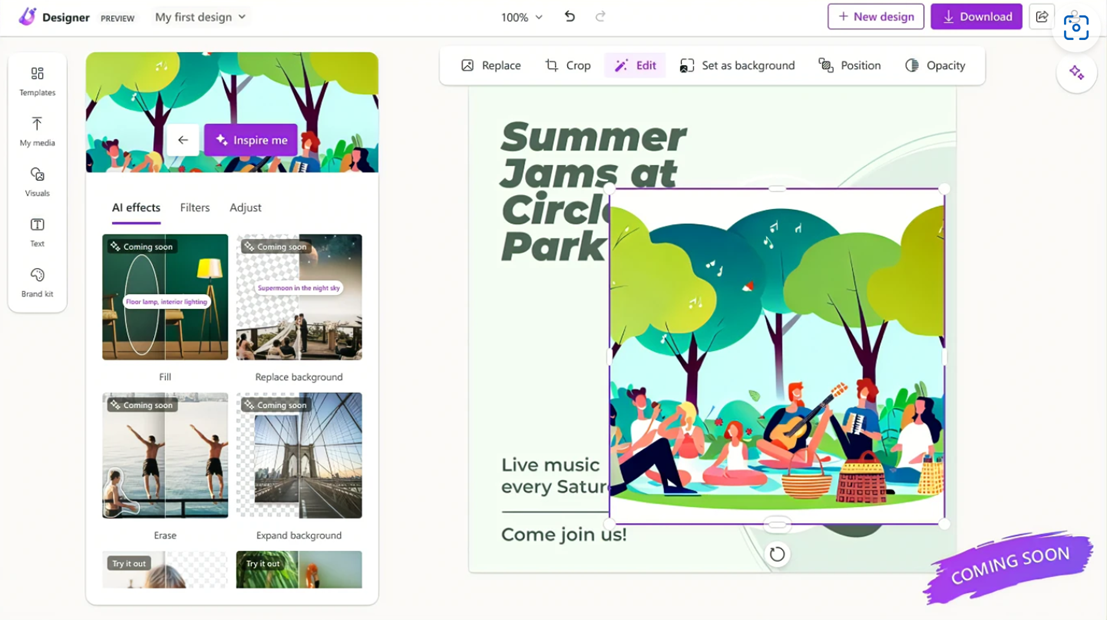
Task: Expand the My first design dropdown
Action: pos(201,17)
